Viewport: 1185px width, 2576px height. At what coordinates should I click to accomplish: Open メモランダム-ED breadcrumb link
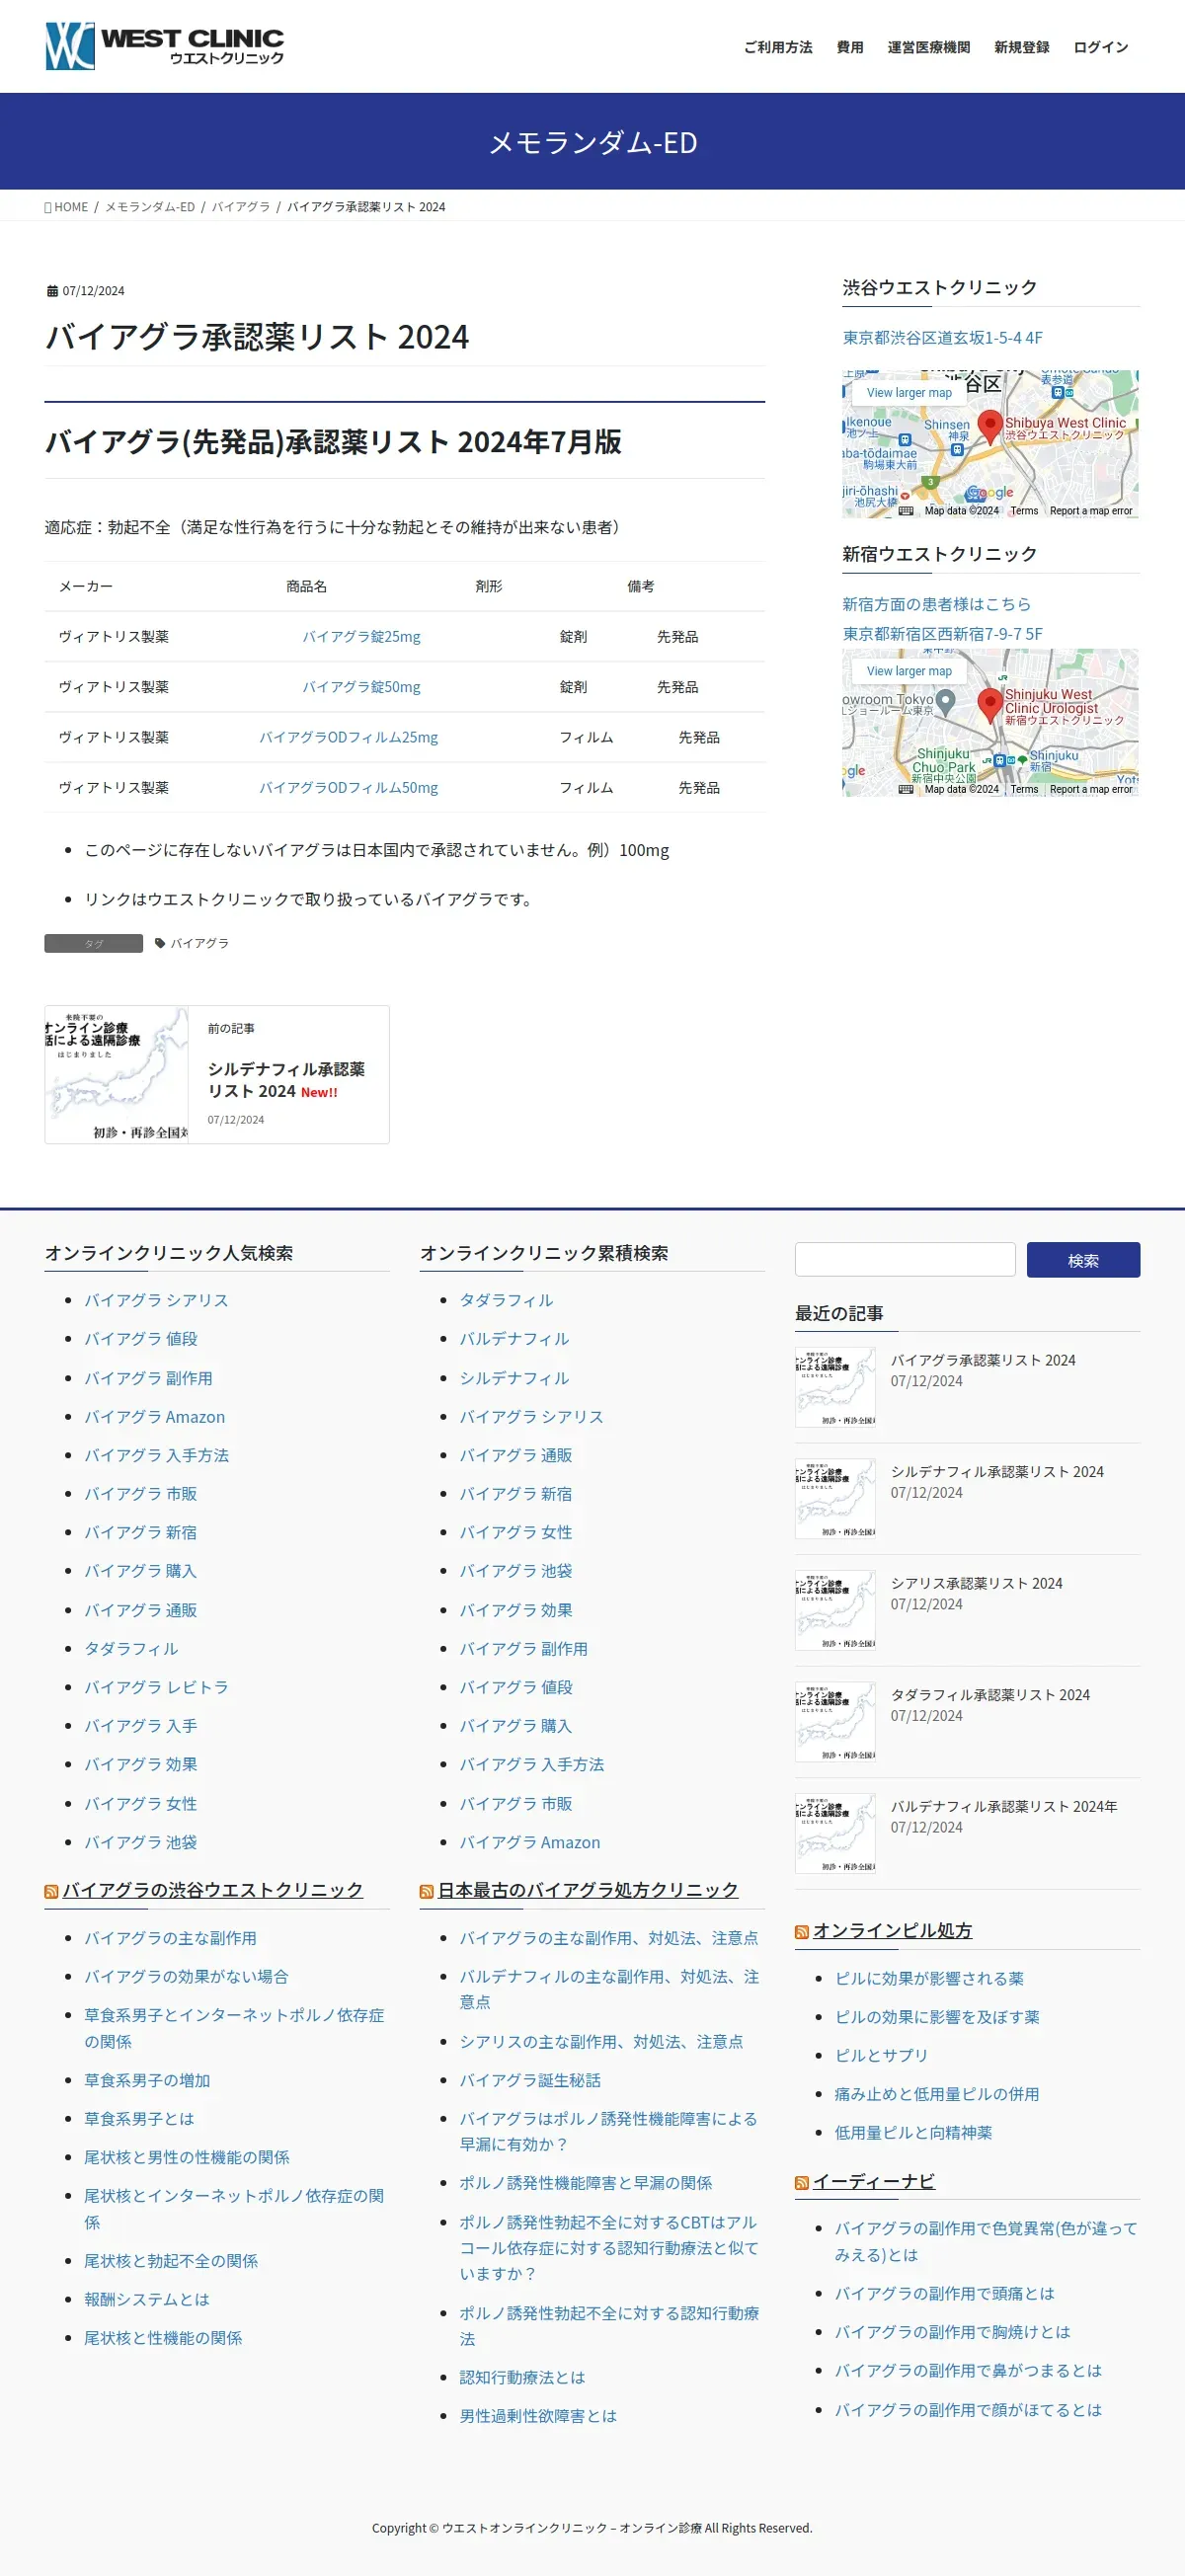tap(150, 207)
